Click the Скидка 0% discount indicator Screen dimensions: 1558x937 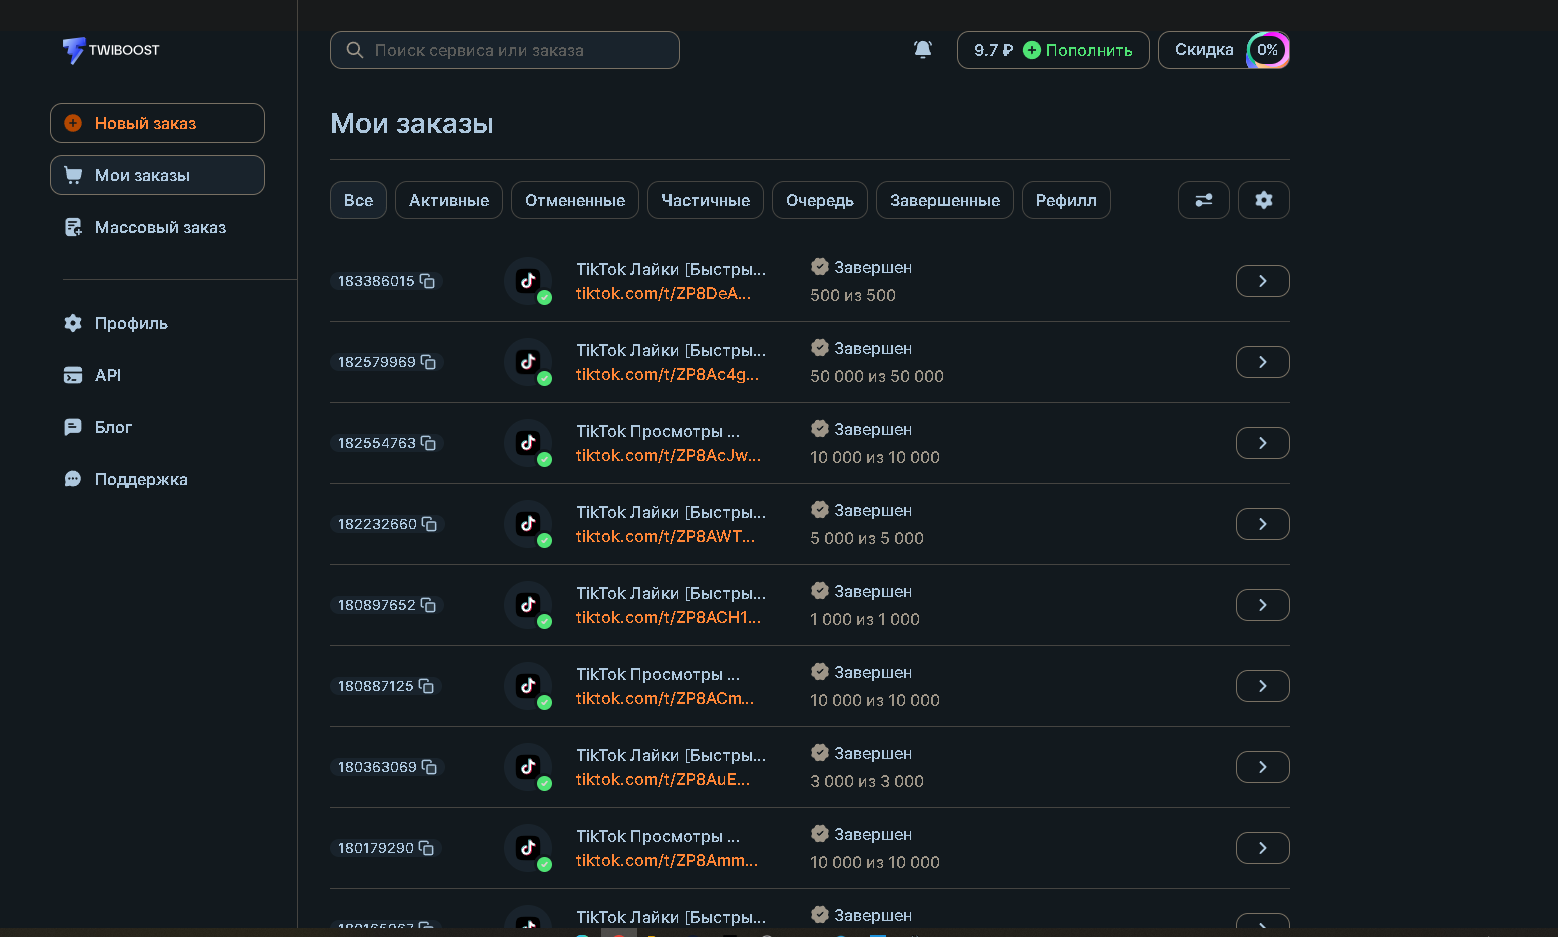(1223, 50)
